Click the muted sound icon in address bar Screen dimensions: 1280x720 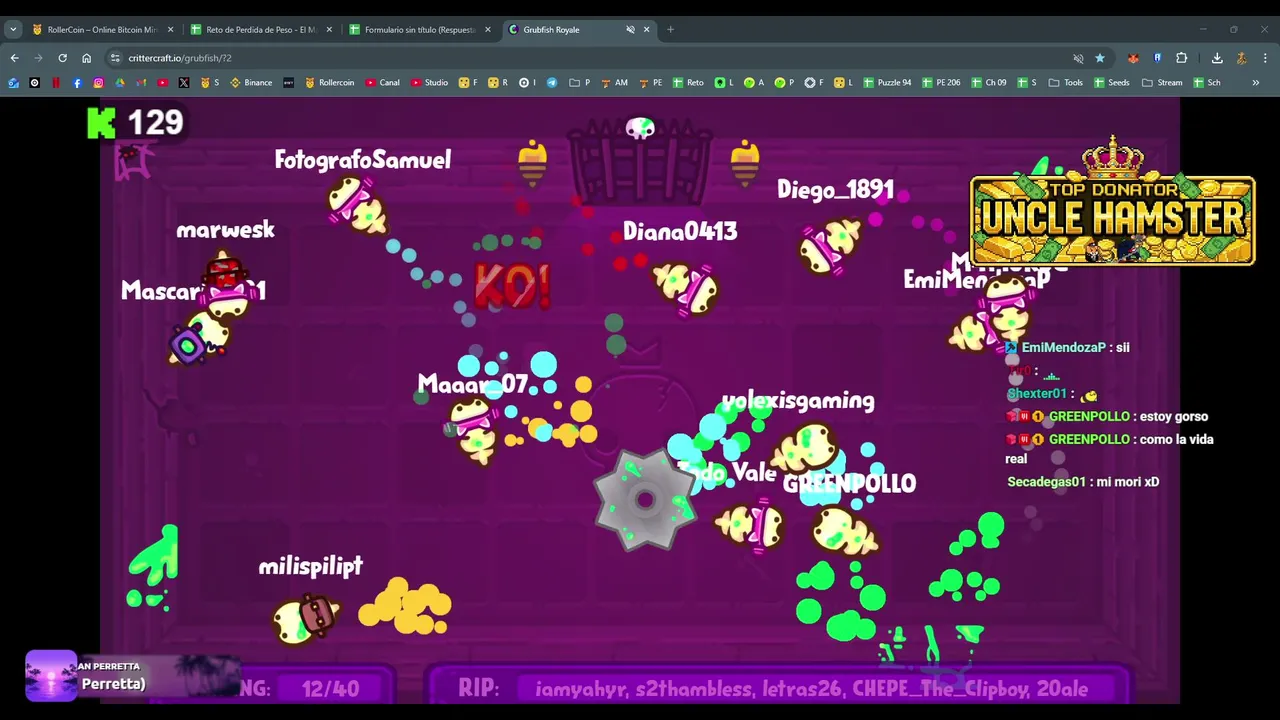tap(1078, 58)
